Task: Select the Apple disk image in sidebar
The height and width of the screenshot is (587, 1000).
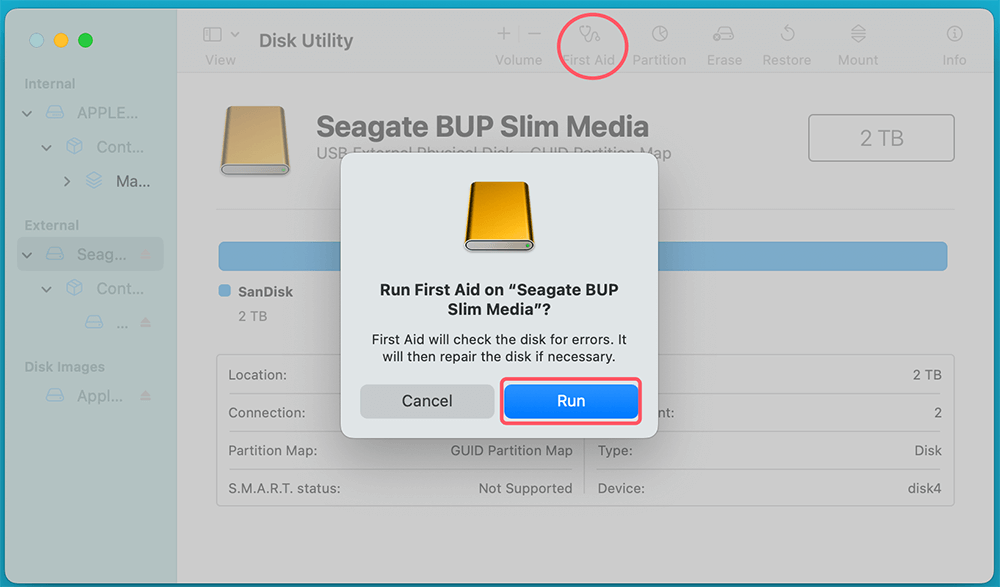Action: click(x=99, y=396)
